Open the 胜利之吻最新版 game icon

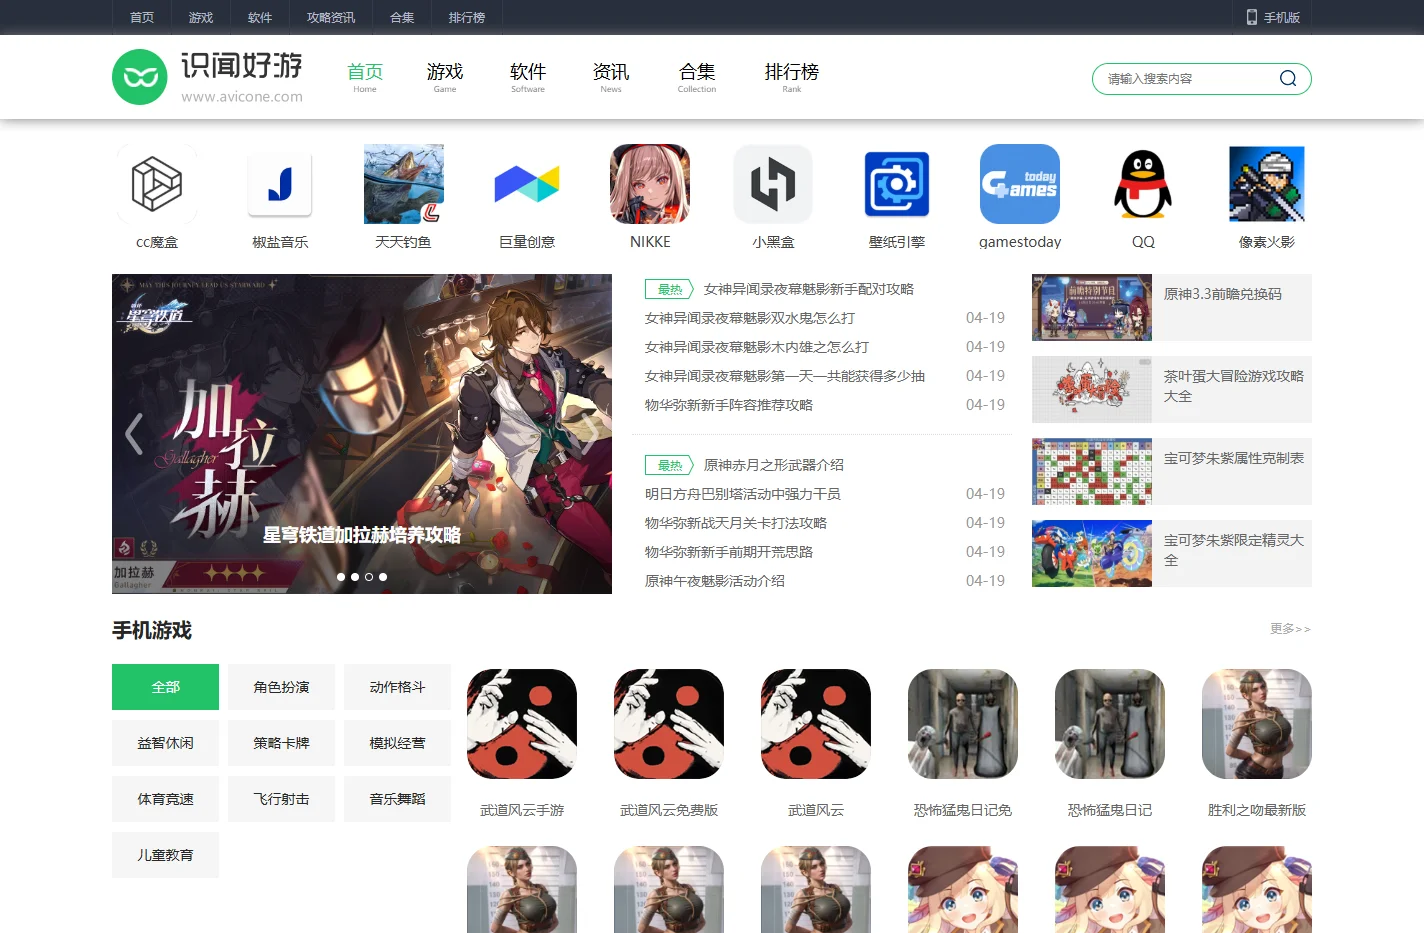[1257, 724]
